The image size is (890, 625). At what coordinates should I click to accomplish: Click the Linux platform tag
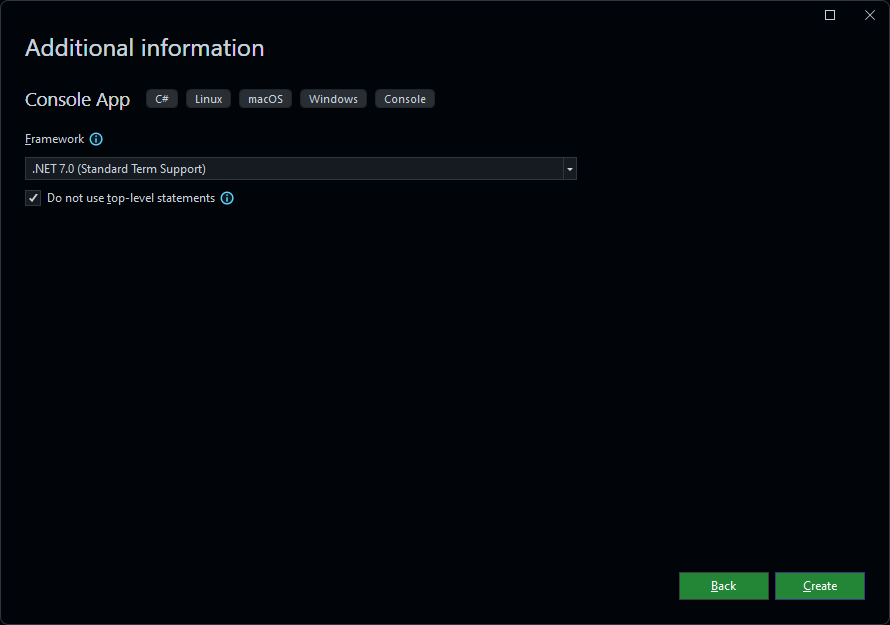(208, 98)
